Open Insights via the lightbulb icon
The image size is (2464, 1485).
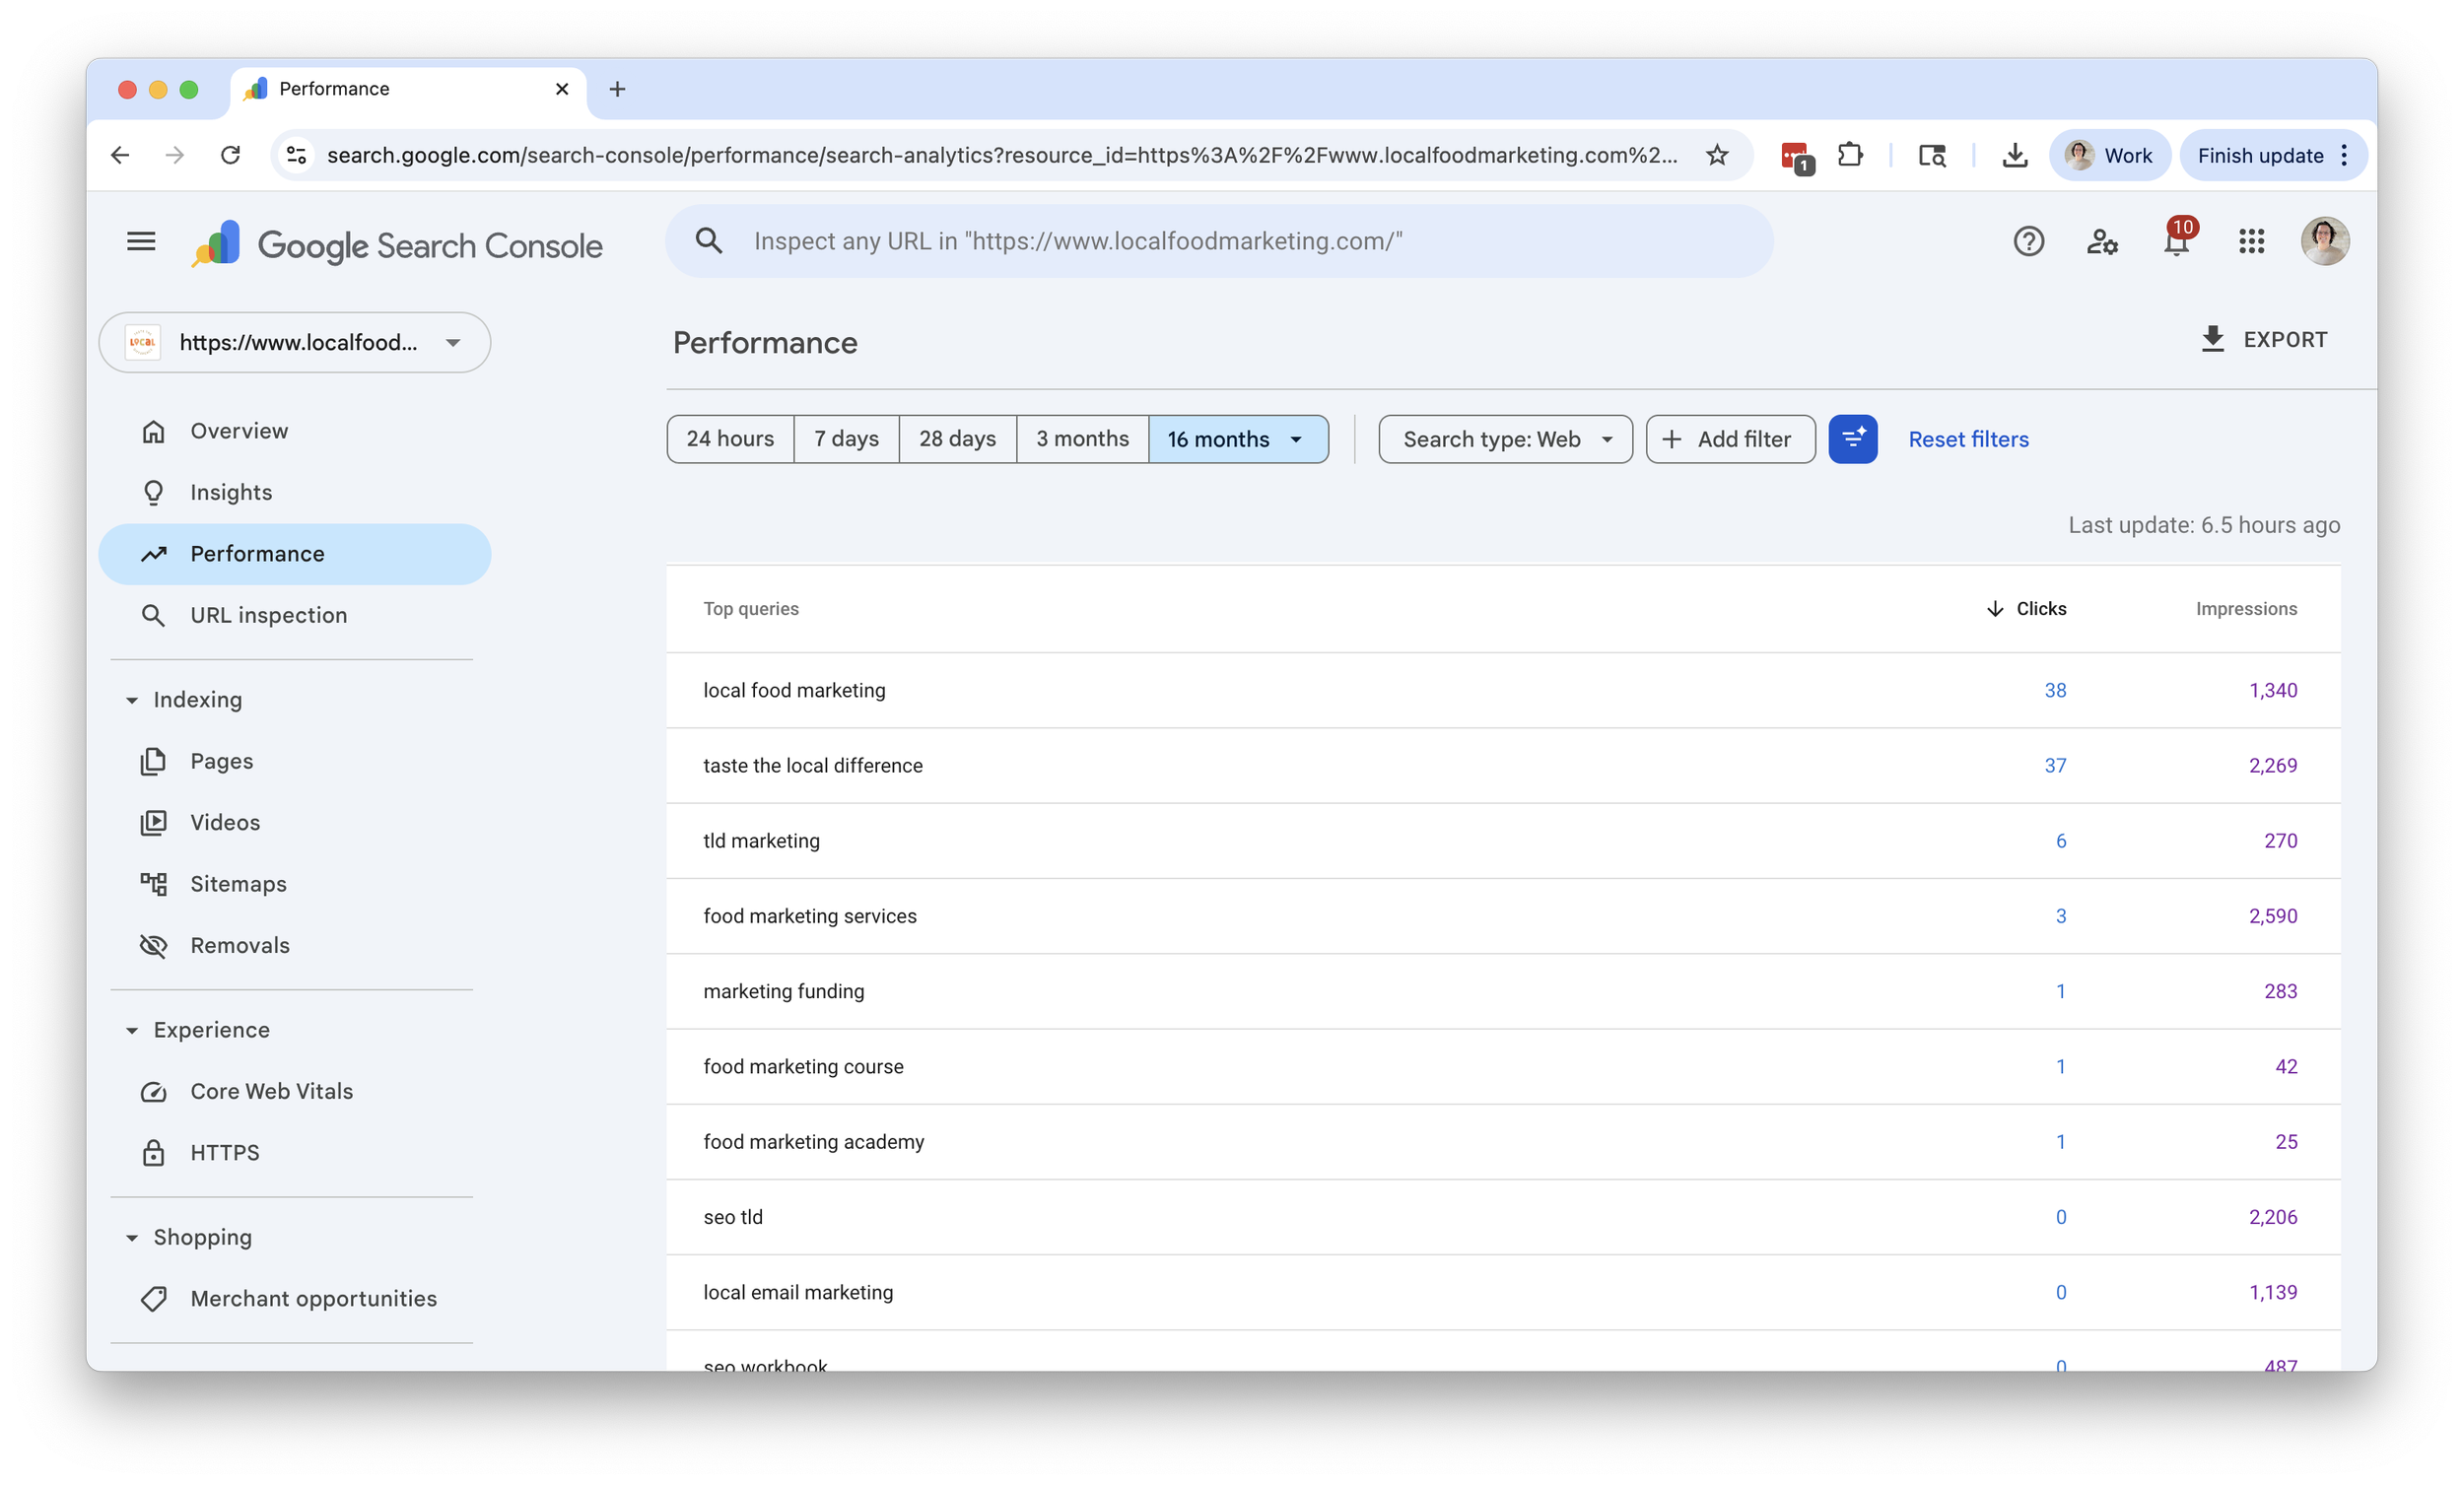click(x=154, y=492)
